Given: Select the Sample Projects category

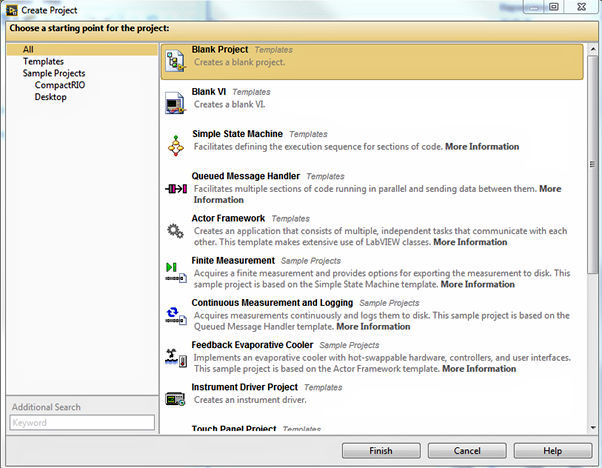Looking at the screenshot, I should 54,73.
